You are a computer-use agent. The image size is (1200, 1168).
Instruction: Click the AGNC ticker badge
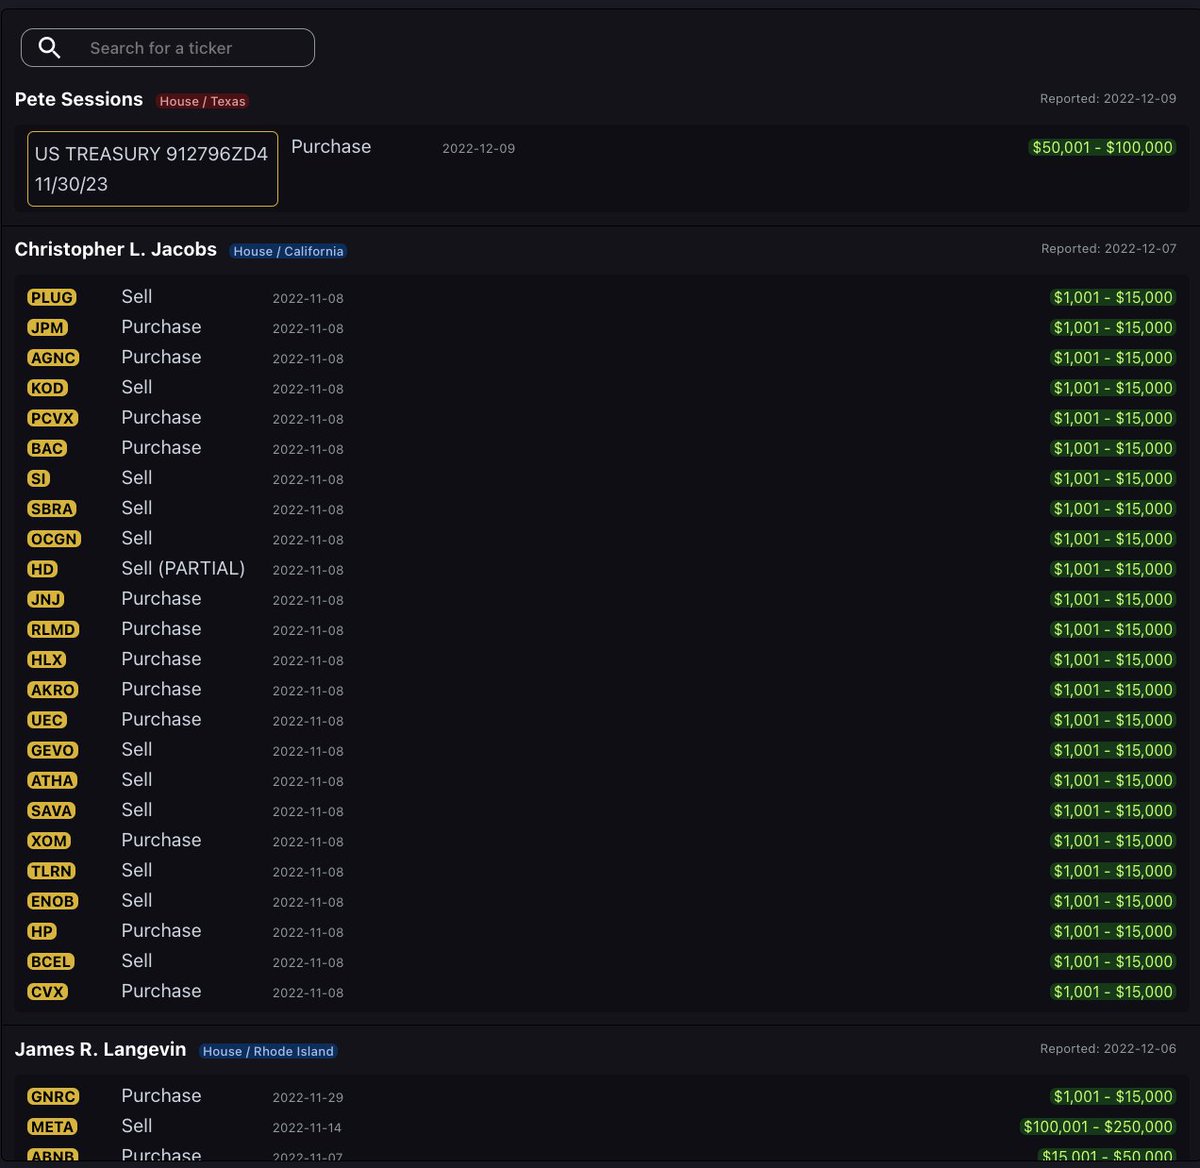click(53, 358)
